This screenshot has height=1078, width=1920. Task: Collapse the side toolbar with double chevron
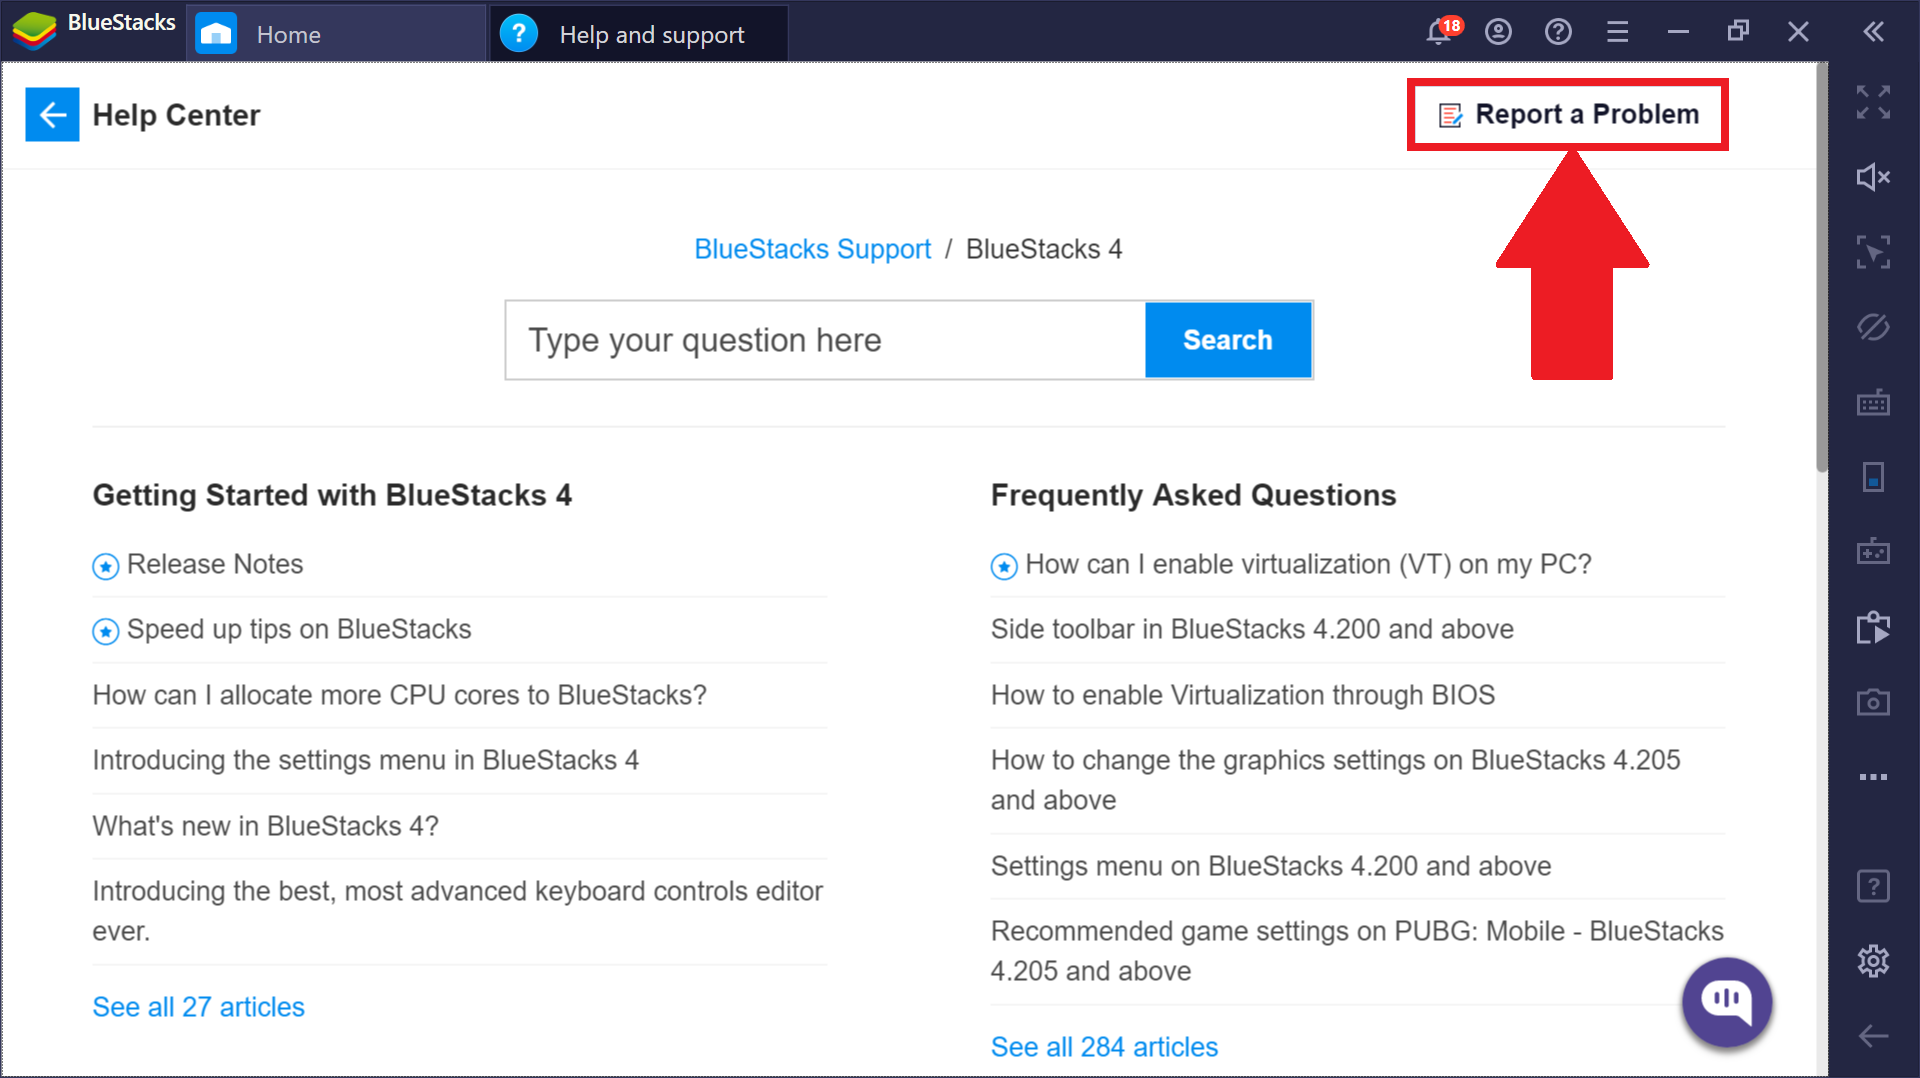[x=1874, y=32]
